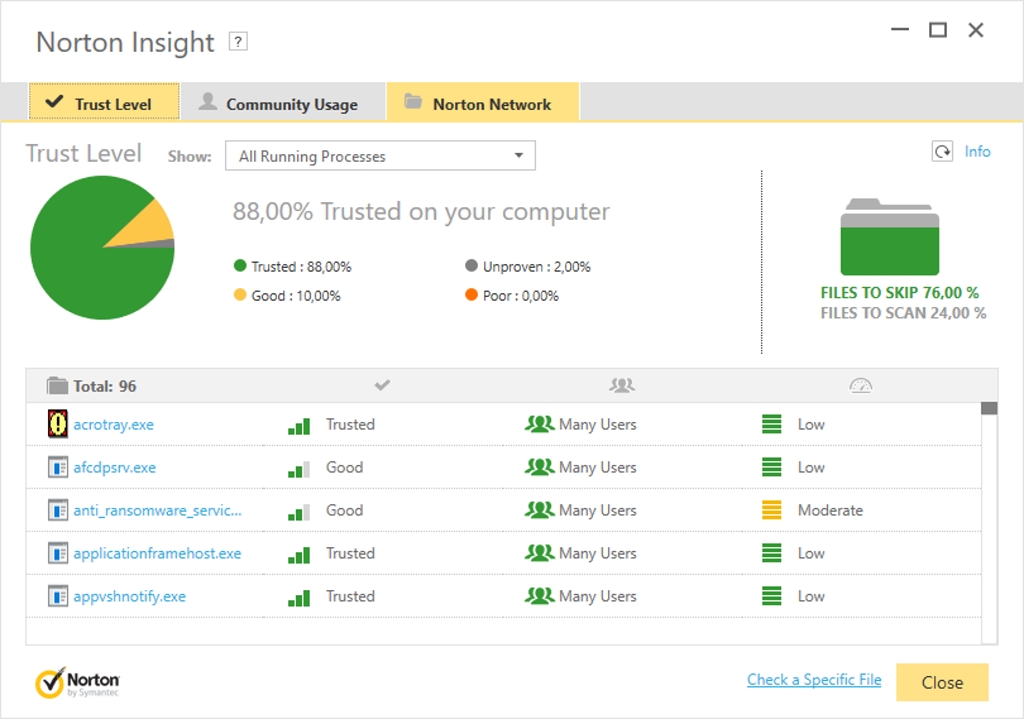Click the community users column header icon

(621, 385)
